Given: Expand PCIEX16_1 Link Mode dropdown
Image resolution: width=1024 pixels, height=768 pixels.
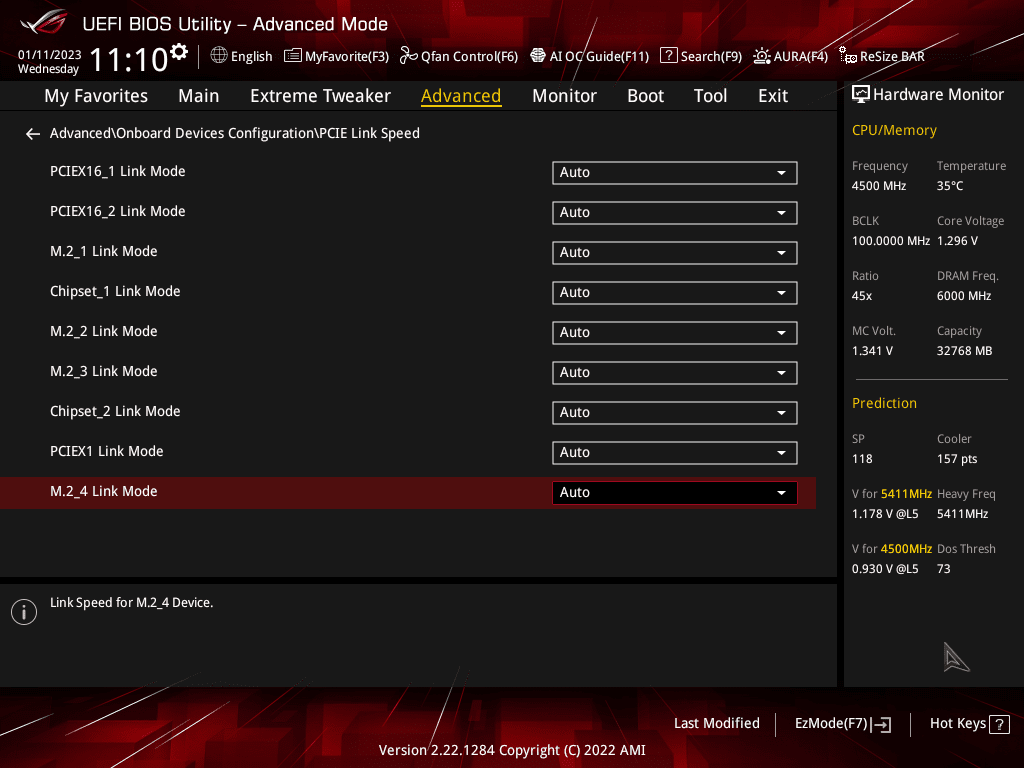Looking at the screenshot, I should [675, 173].
